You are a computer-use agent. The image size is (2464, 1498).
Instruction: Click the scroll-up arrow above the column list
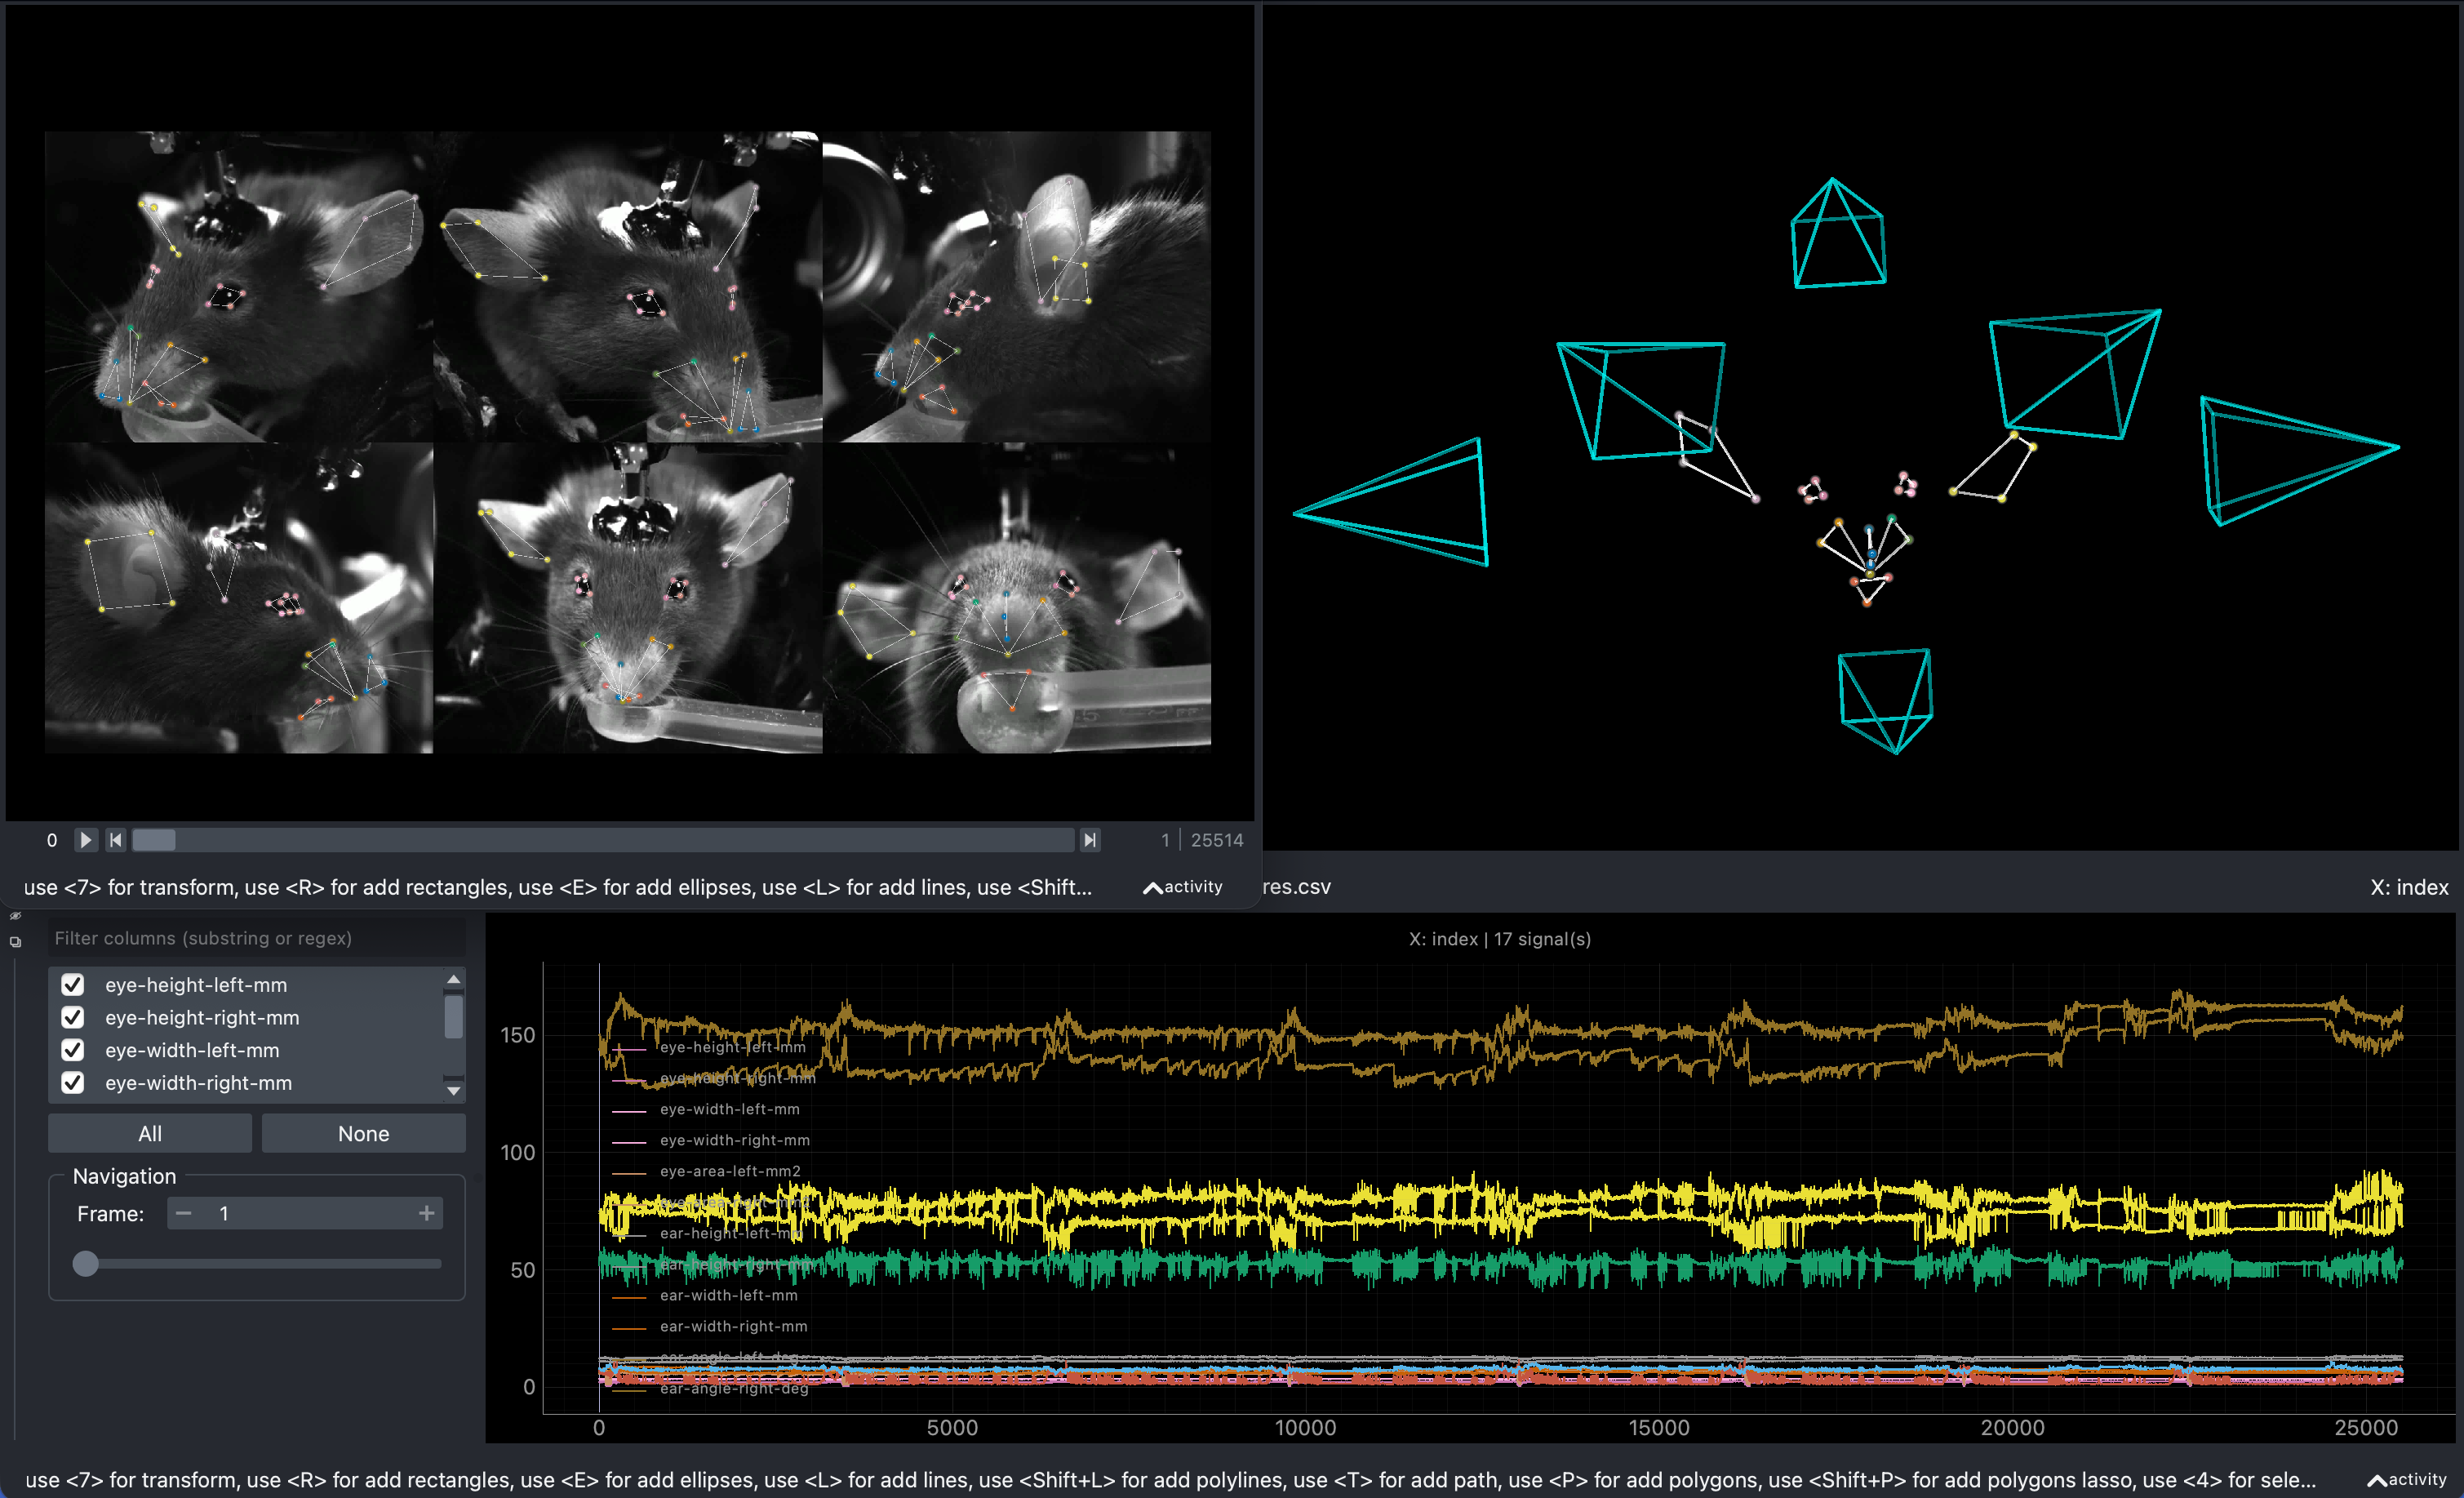pos(454,978)
